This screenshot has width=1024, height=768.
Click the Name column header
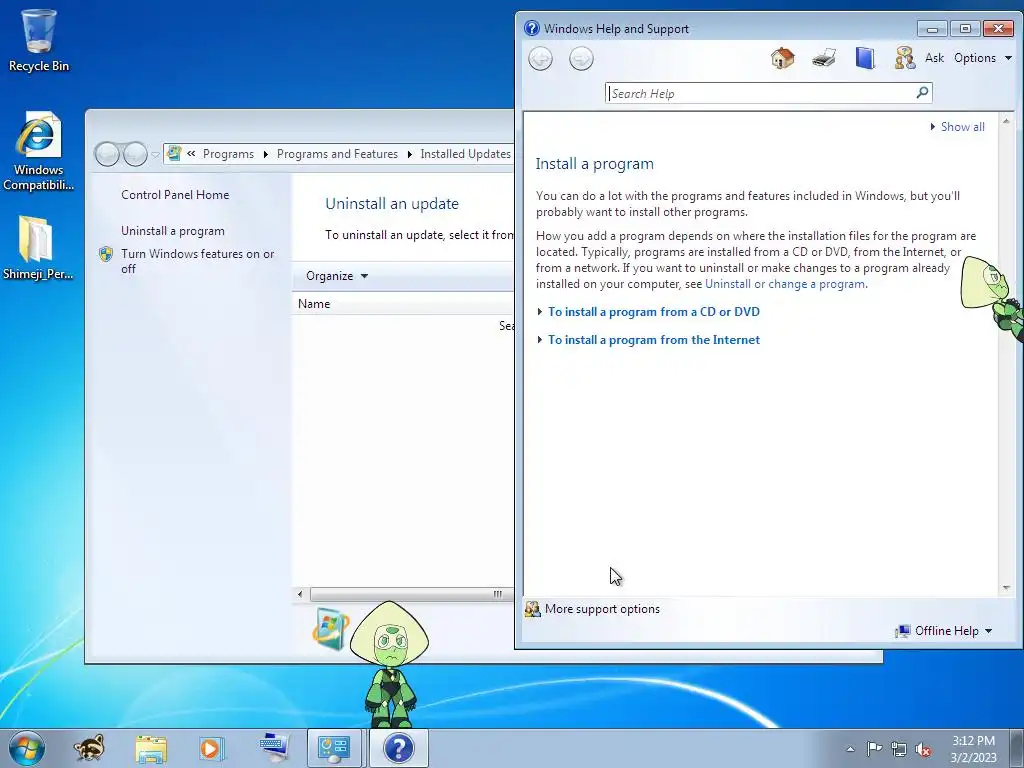[402, 304]
